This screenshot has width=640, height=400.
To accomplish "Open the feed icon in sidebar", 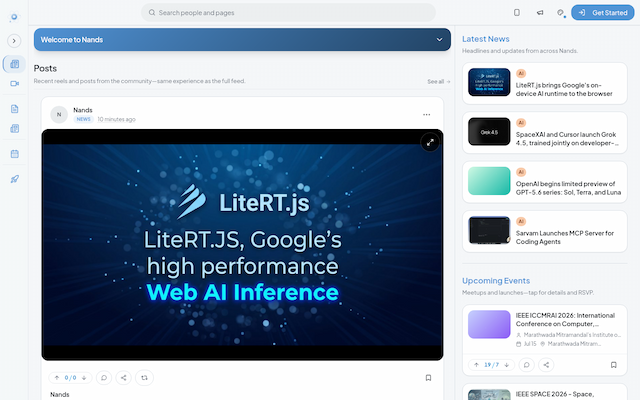I will (x=14, y=64).
